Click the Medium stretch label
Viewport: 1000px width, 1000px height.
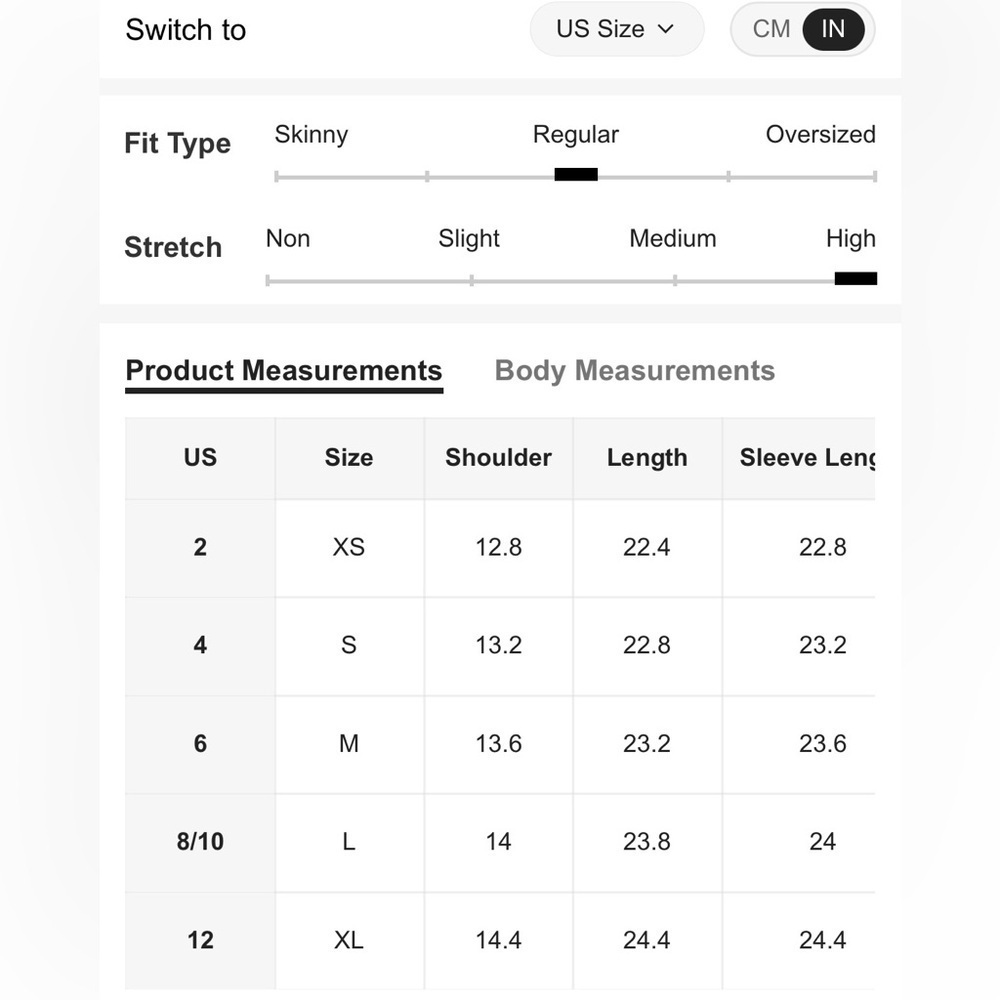pyautogui.click(x=673, y=239)
